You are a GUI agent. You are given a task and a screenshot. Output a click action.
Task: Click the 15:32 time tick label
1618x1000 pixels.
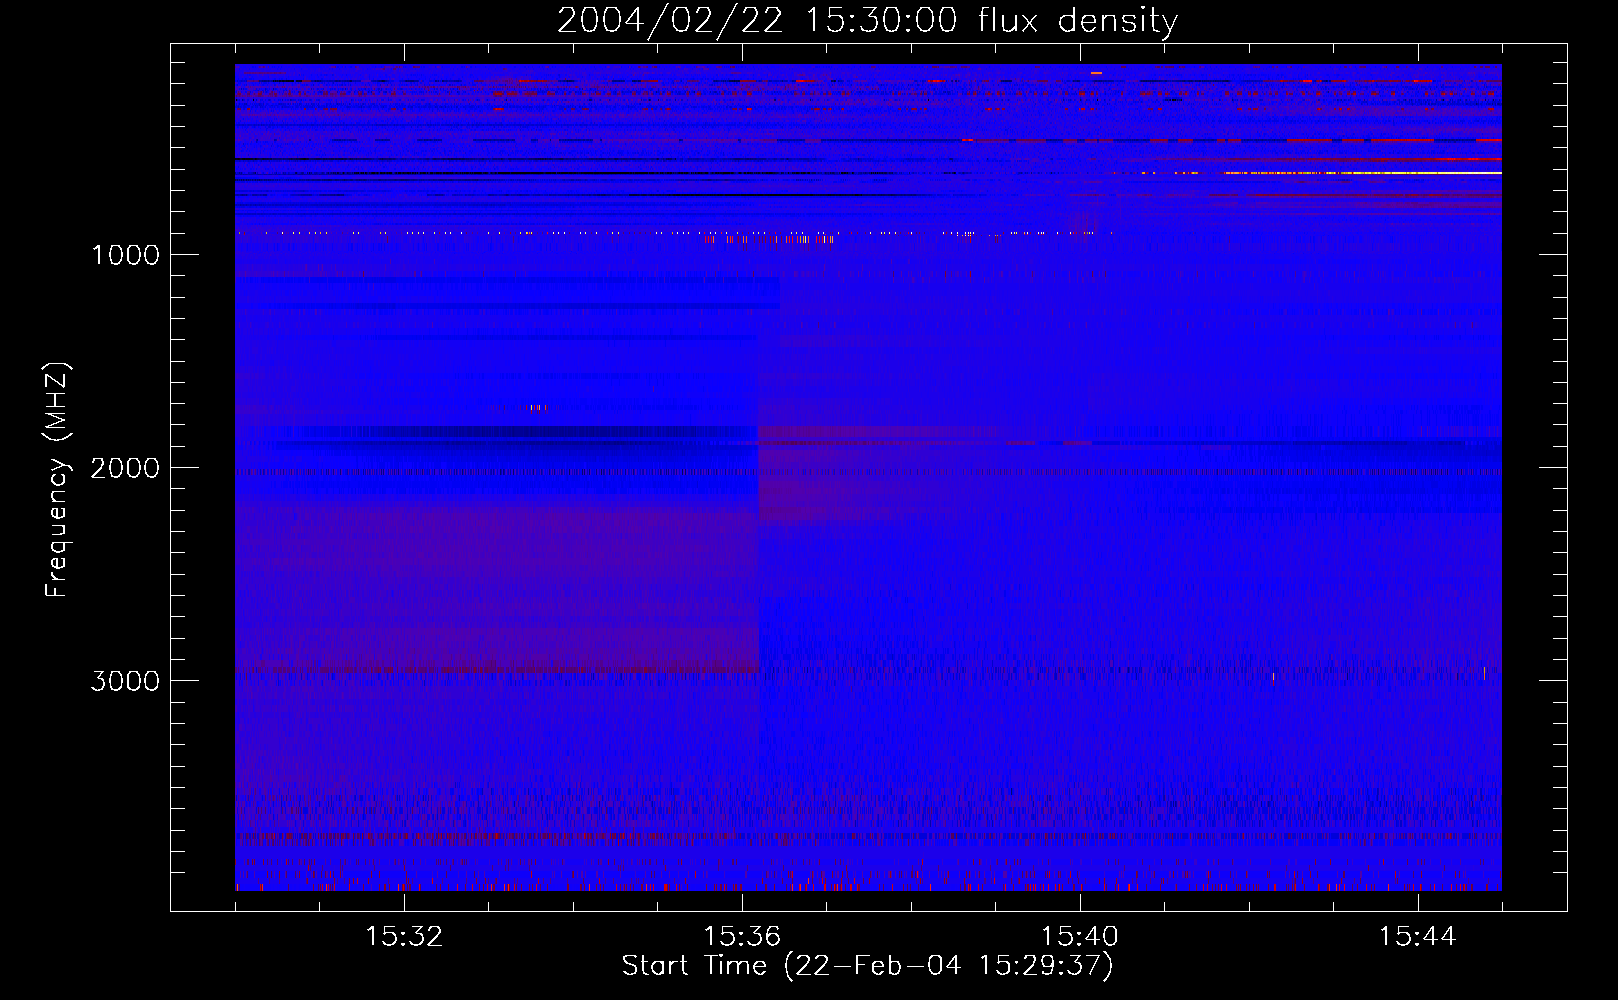404,937
